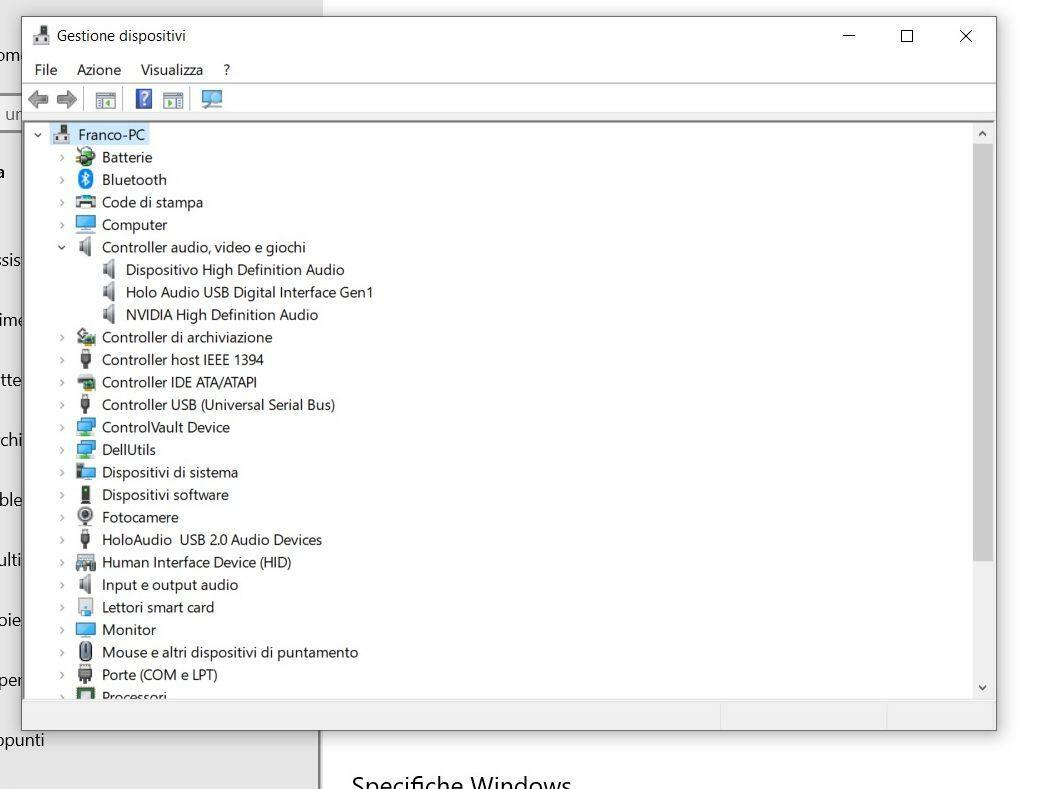This screenshot has width=1062, height=789.
Task: Expand the Monitor category arrow
Action: click(x=62, y=629)
